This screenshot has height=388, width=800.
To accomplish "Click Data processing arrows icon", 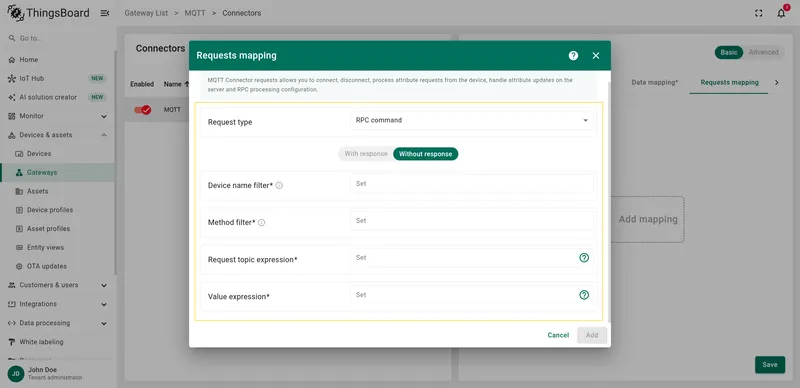I will click(12, 323).
